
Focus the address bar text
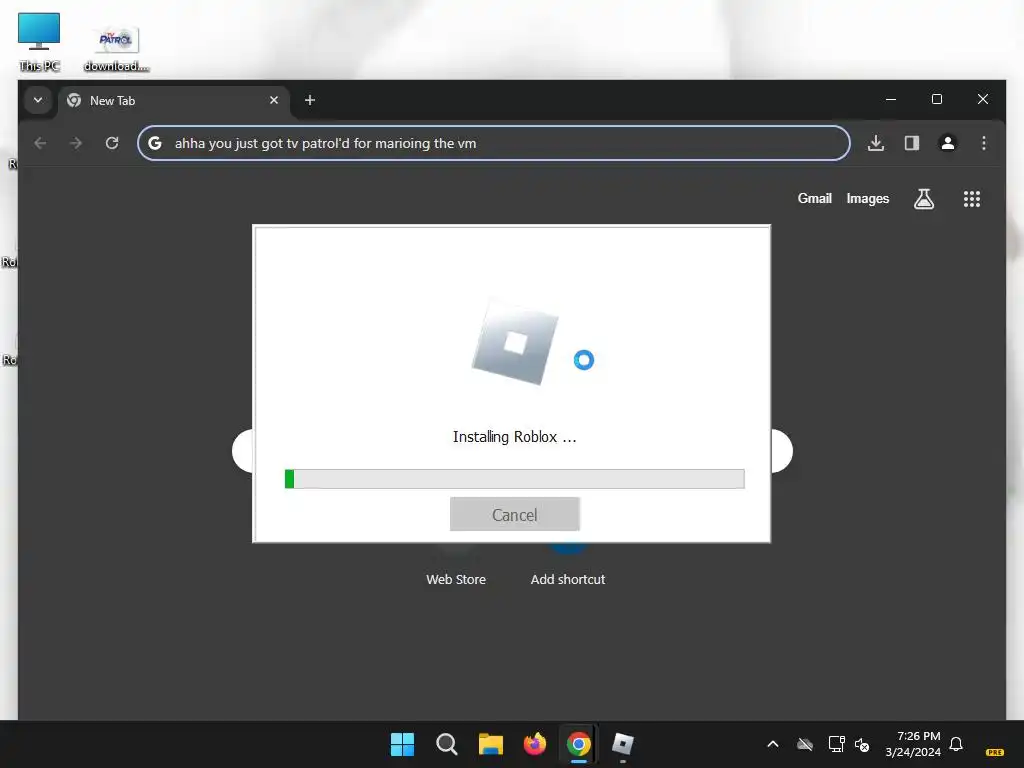coord(325,143)
